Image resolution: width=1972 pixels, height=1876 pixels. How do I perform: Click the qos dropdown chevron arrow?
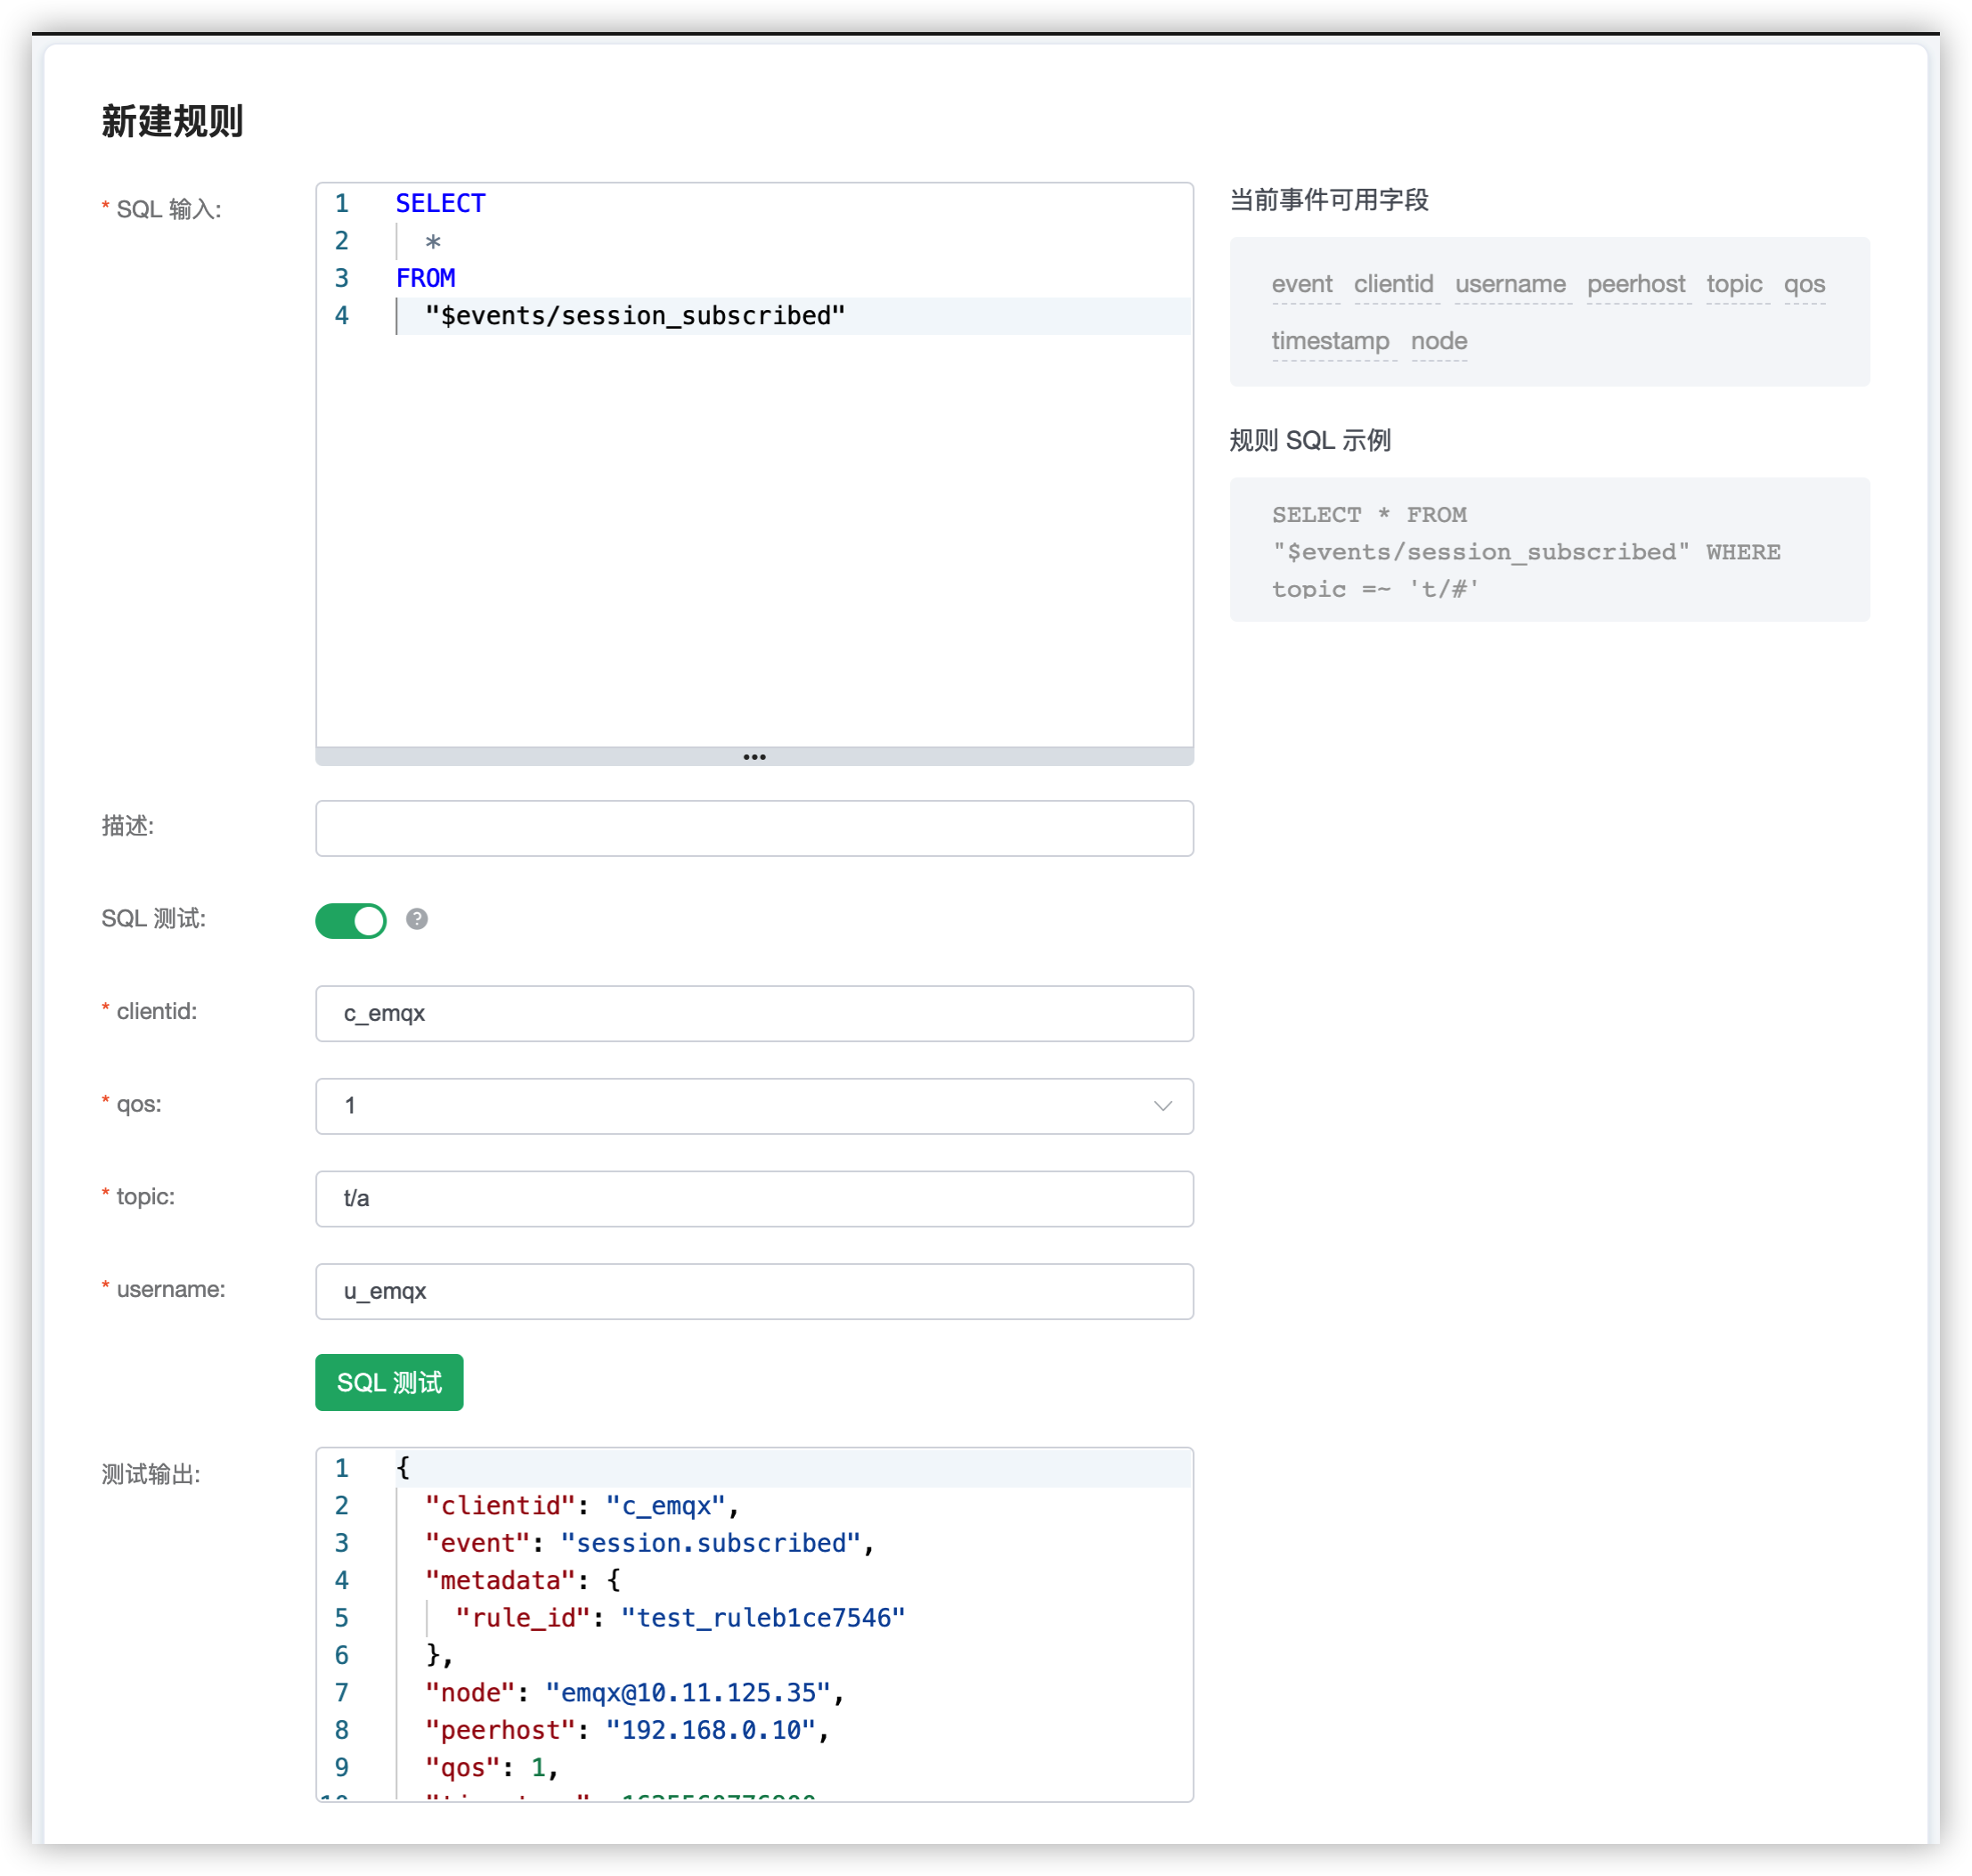point(1162,1105)
